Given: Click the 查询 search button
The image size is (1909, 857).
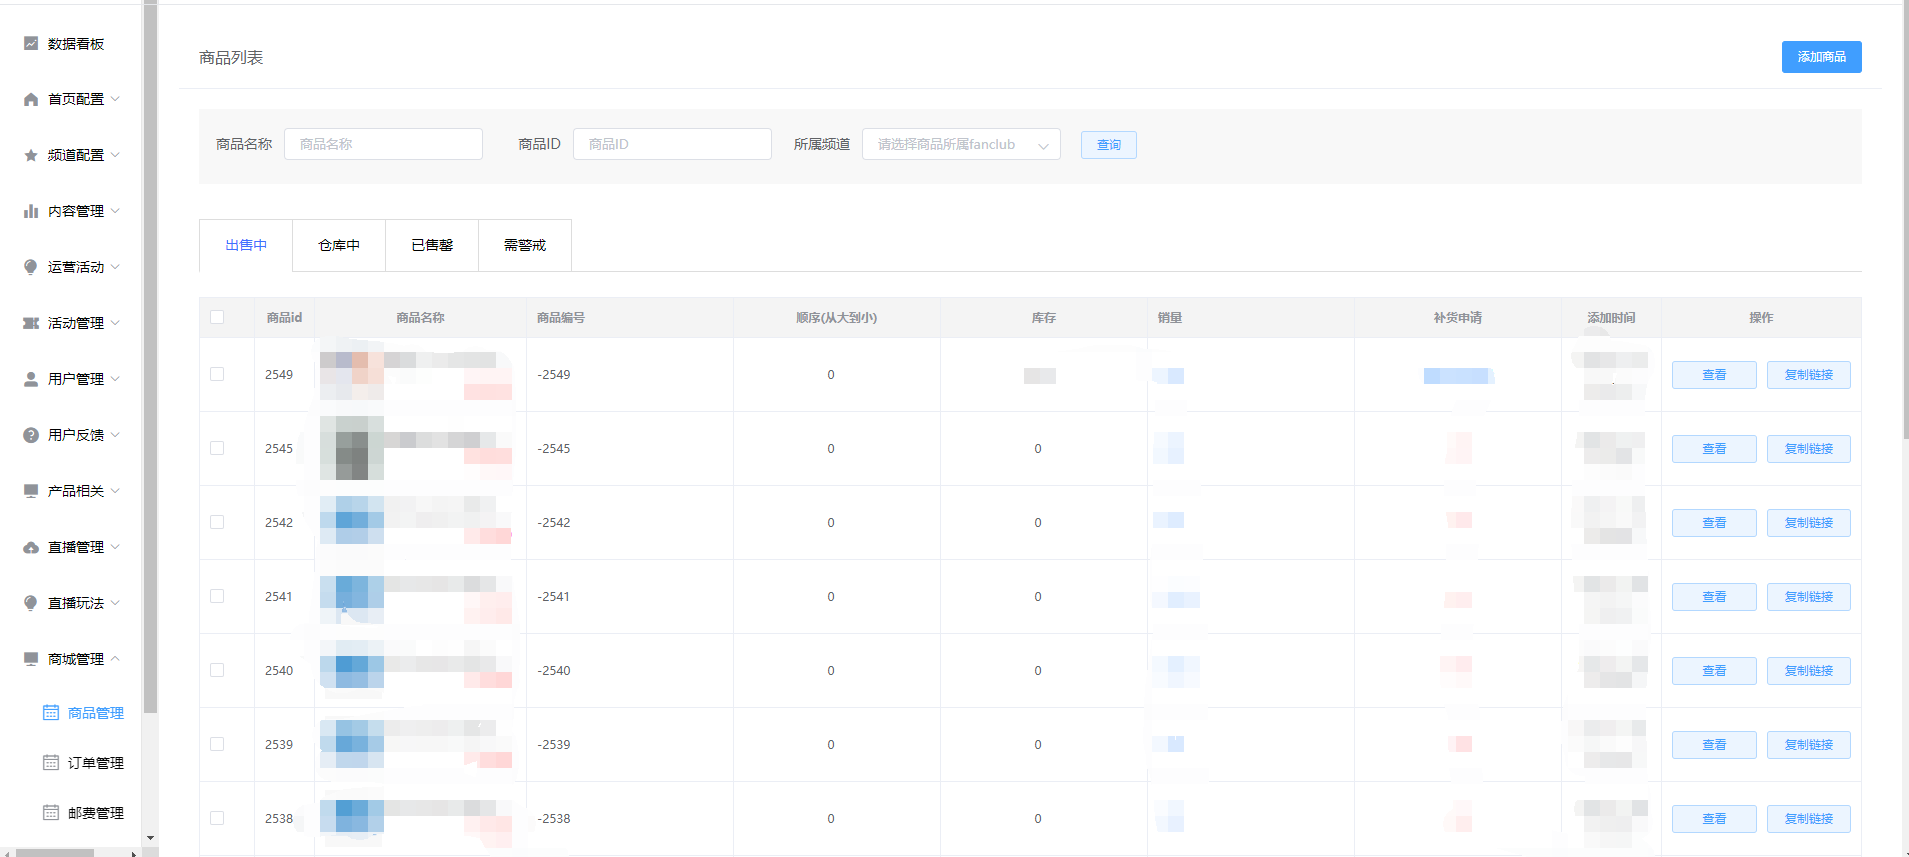Looking at the screenshot, I should click(x=1109, y=145).
